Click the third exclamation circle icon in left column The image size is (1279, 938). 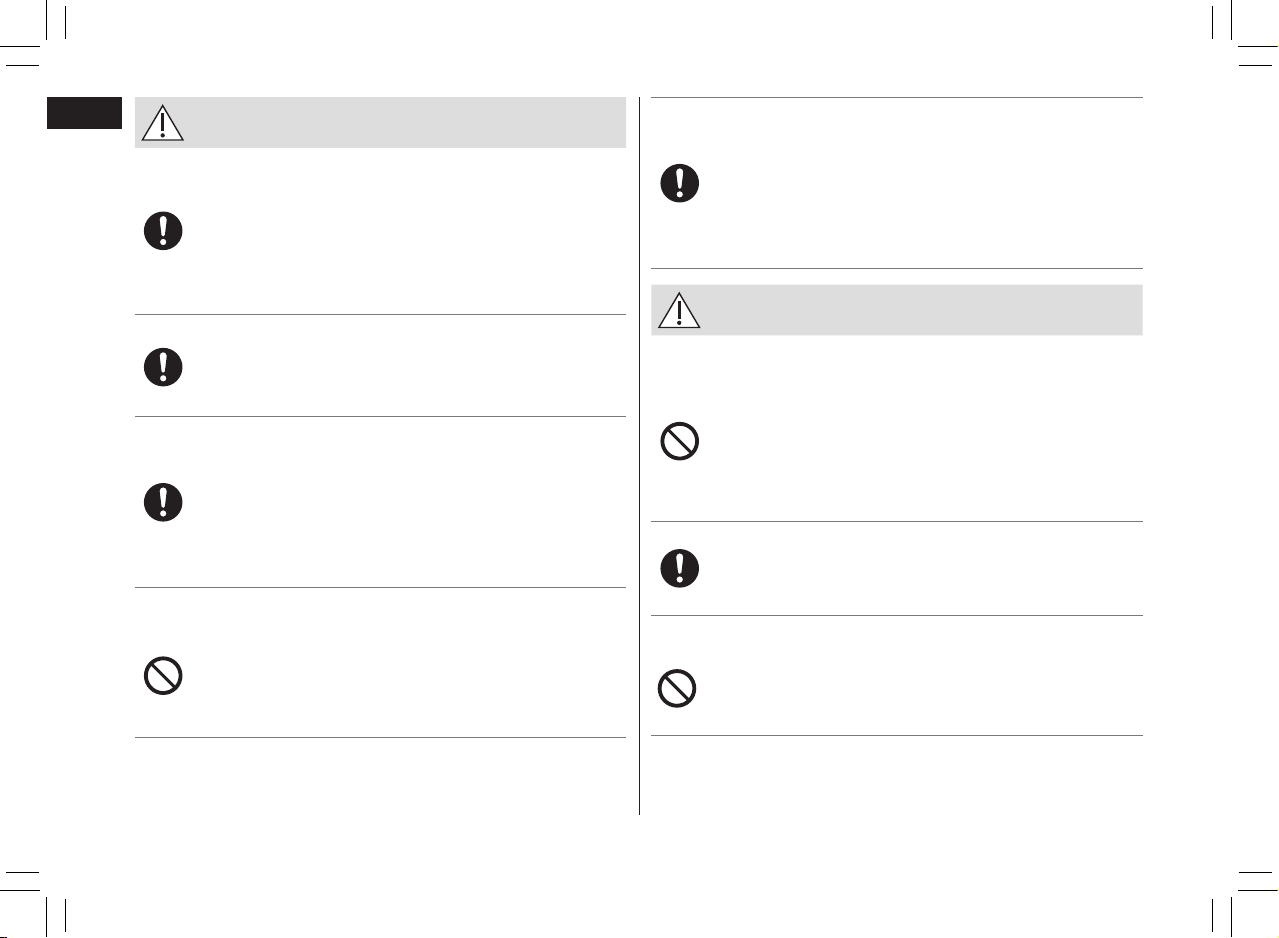(163, 502)
